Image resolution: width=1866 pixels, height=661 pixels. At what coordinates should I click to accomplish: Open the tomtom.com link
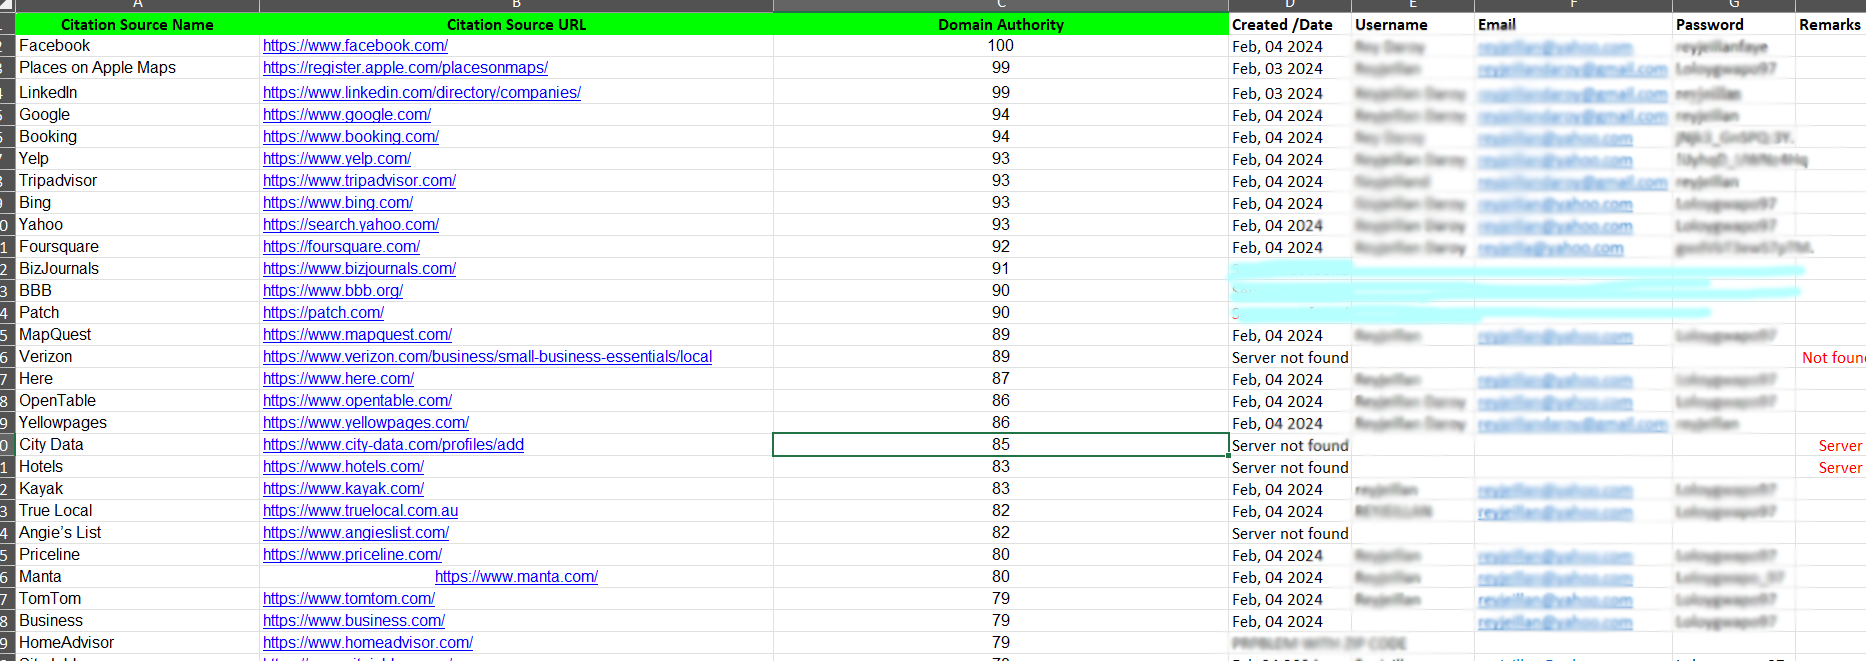pos(348,599)
